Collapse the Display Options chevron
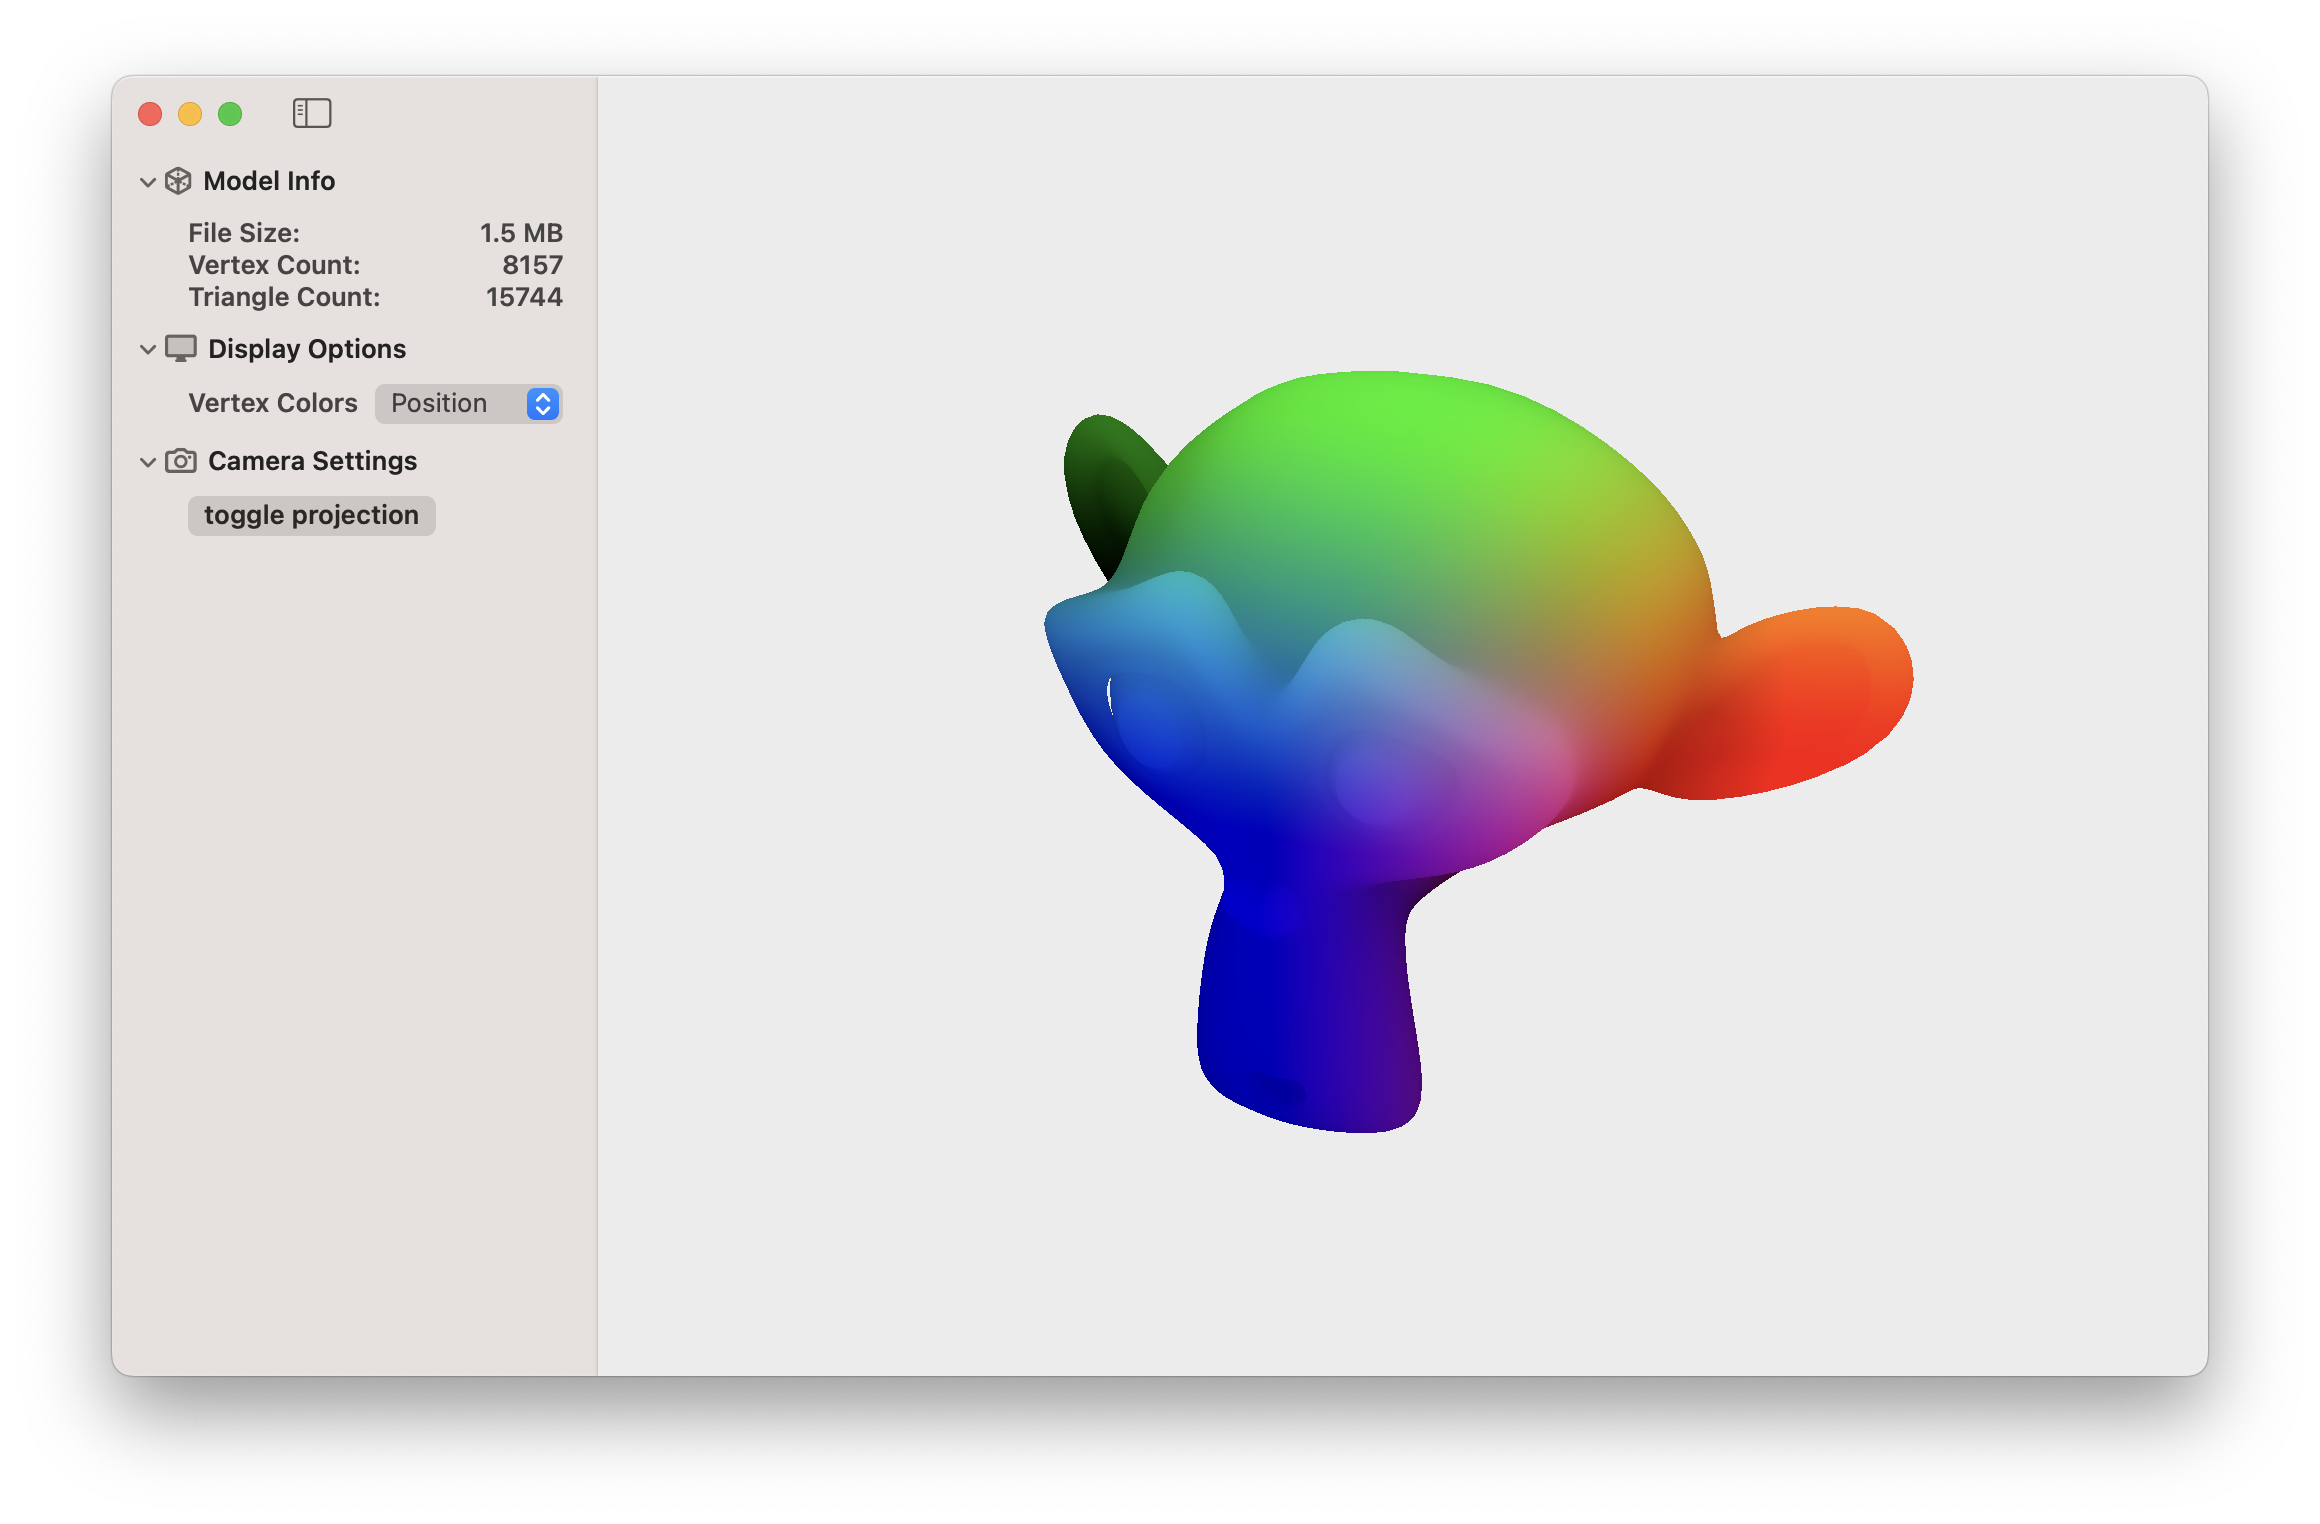Image resolution: width=2320 pixels, height=1524 pixels. (148, 350)
